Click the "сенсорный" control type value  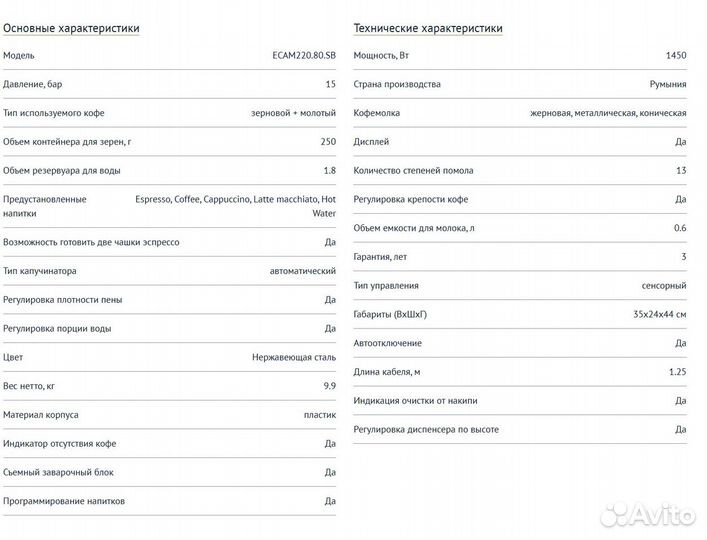point(664,286)
